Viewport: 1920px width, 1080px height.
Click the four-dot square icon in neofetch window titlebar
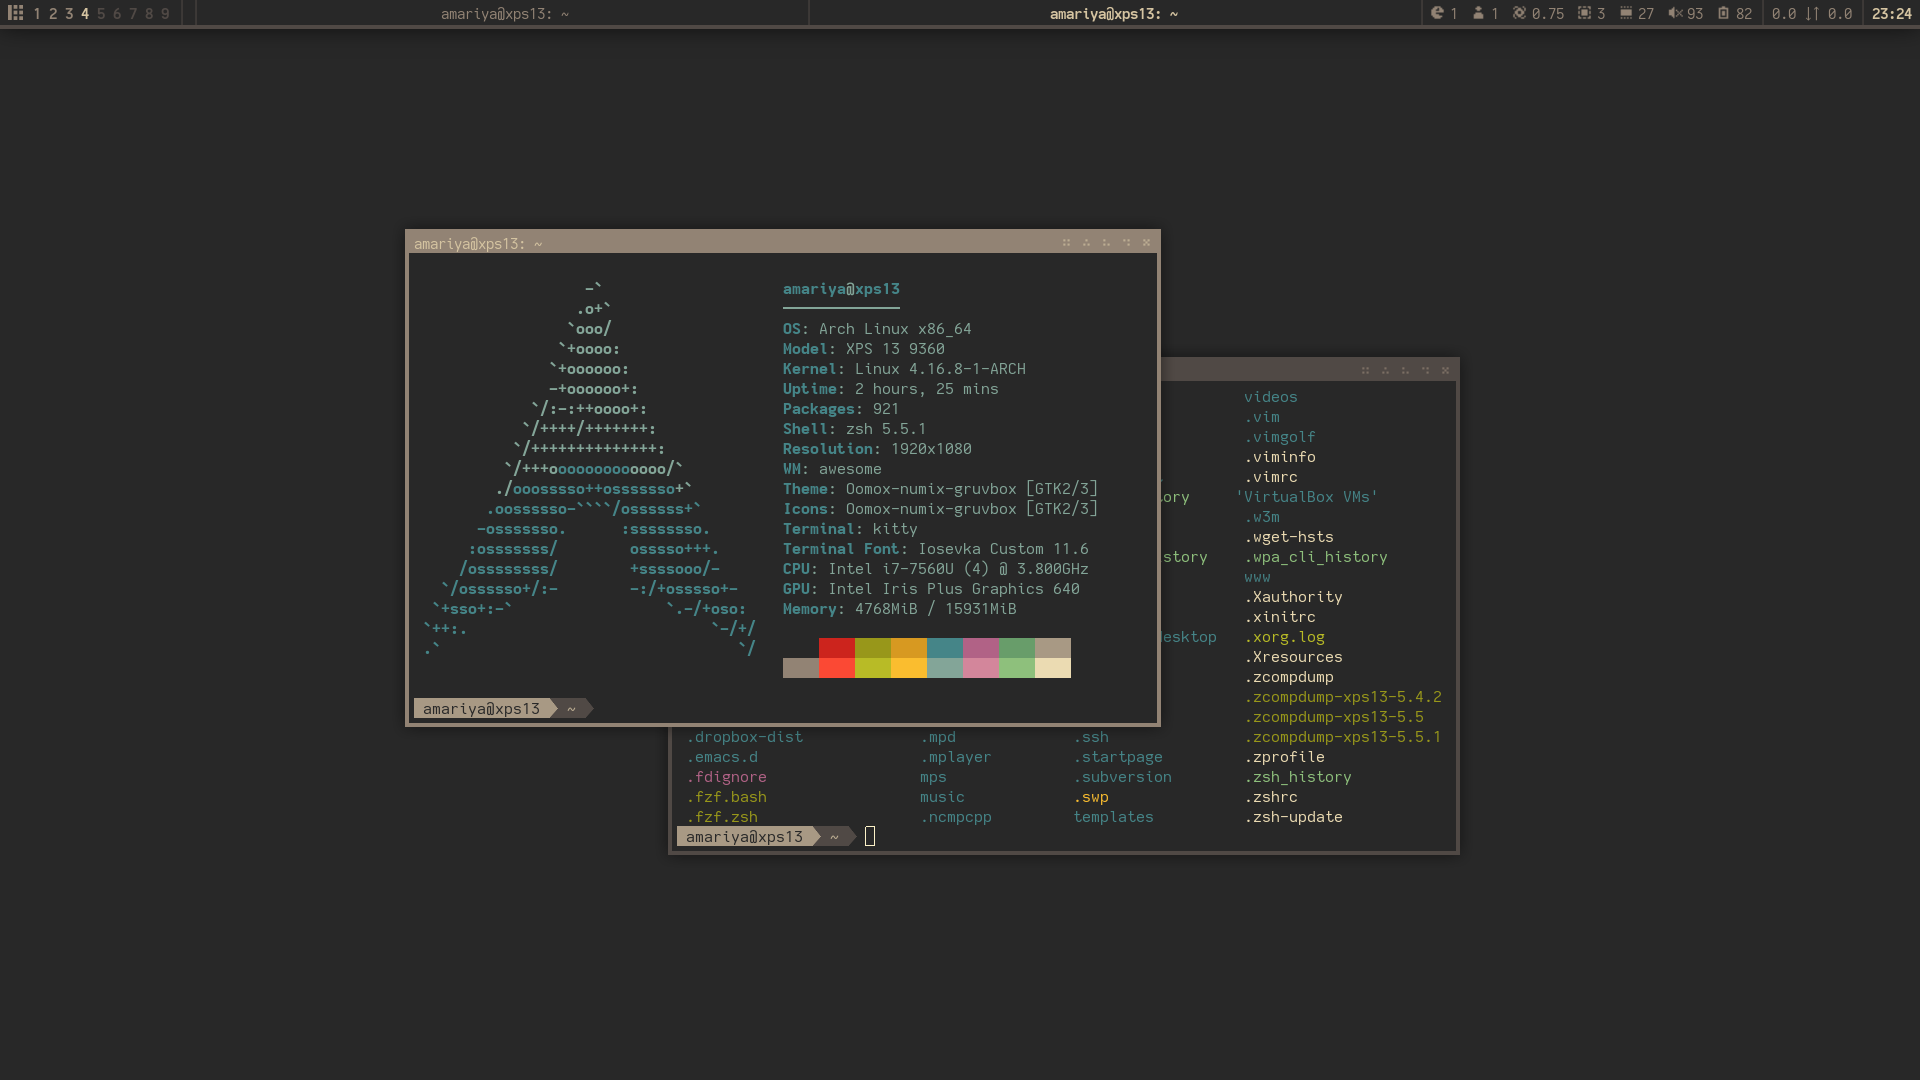(x=1066, y=243)
